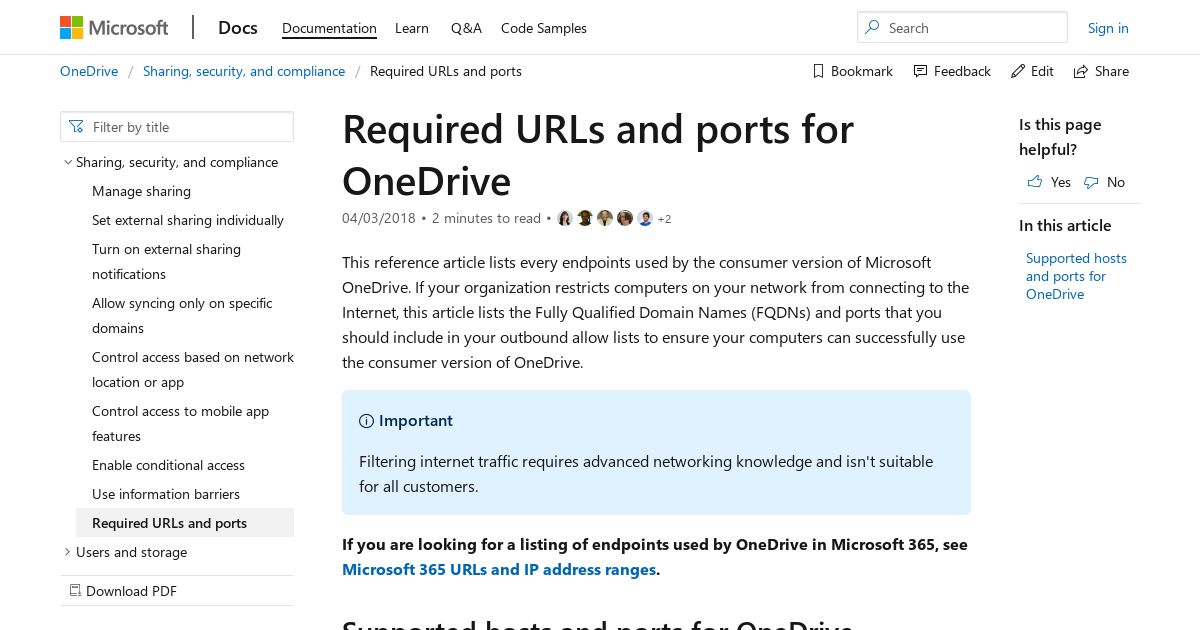The height and width of the screenshot is (630, 1200).
Task: Rate page not helpful with No
Action: (x=1104, y=182)
